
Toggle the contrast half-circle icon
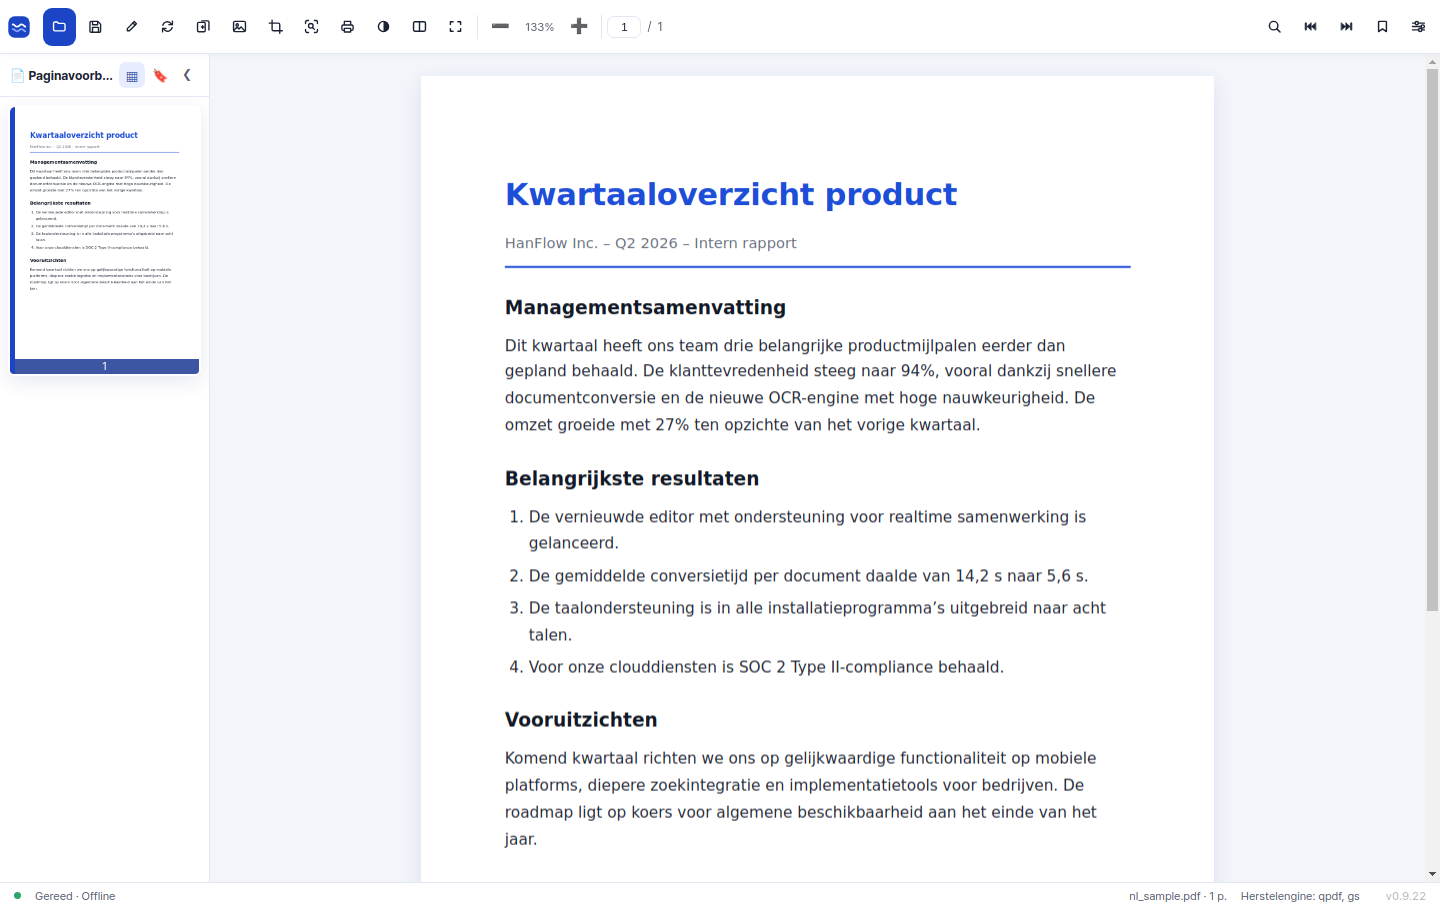pos(383,27)
